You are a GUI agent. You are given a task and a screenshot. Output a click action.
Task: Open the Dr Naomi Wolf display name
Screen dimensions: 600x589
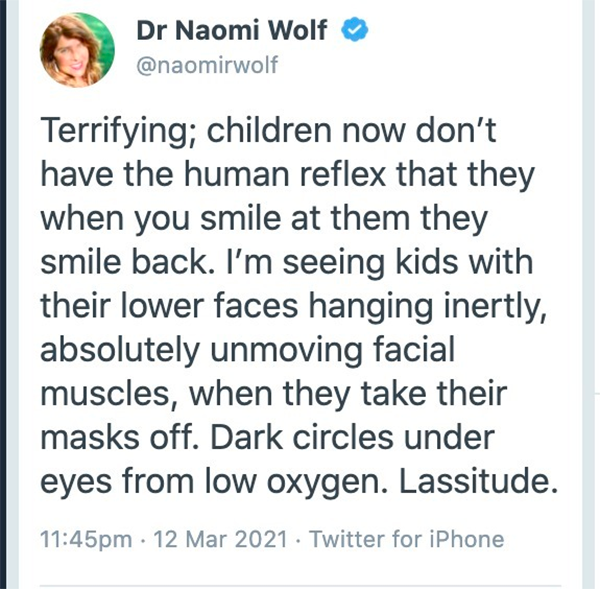click(x=232, y=30)
